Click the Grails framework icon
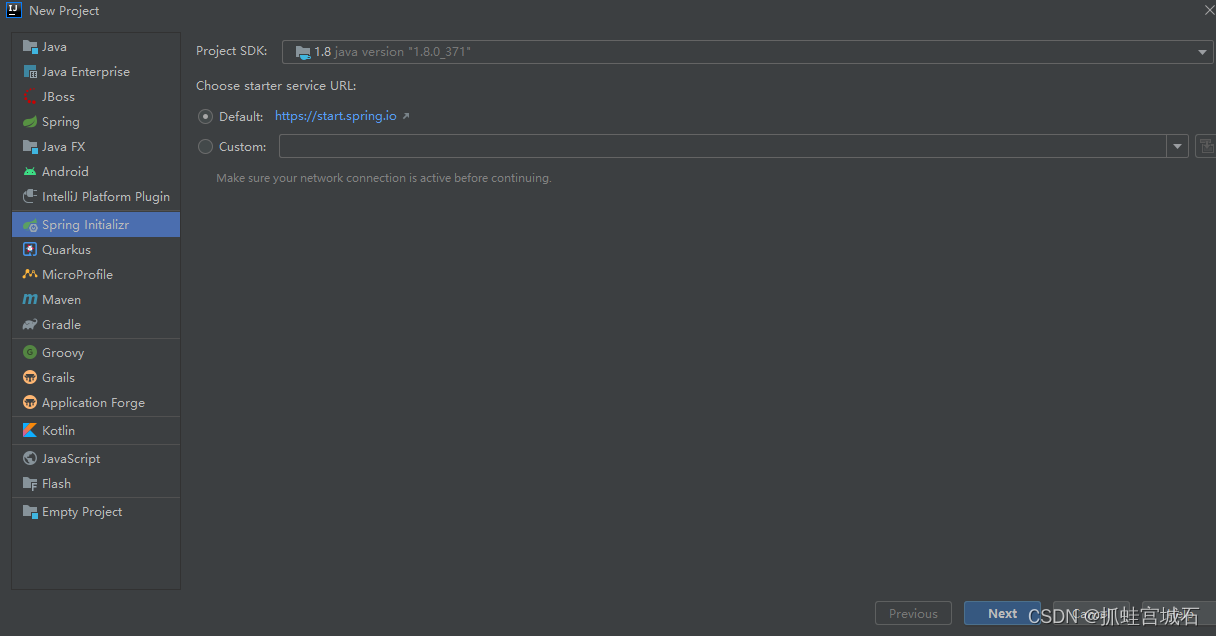The width and height of the screenshot is (1216, 636). click(31, 377)
